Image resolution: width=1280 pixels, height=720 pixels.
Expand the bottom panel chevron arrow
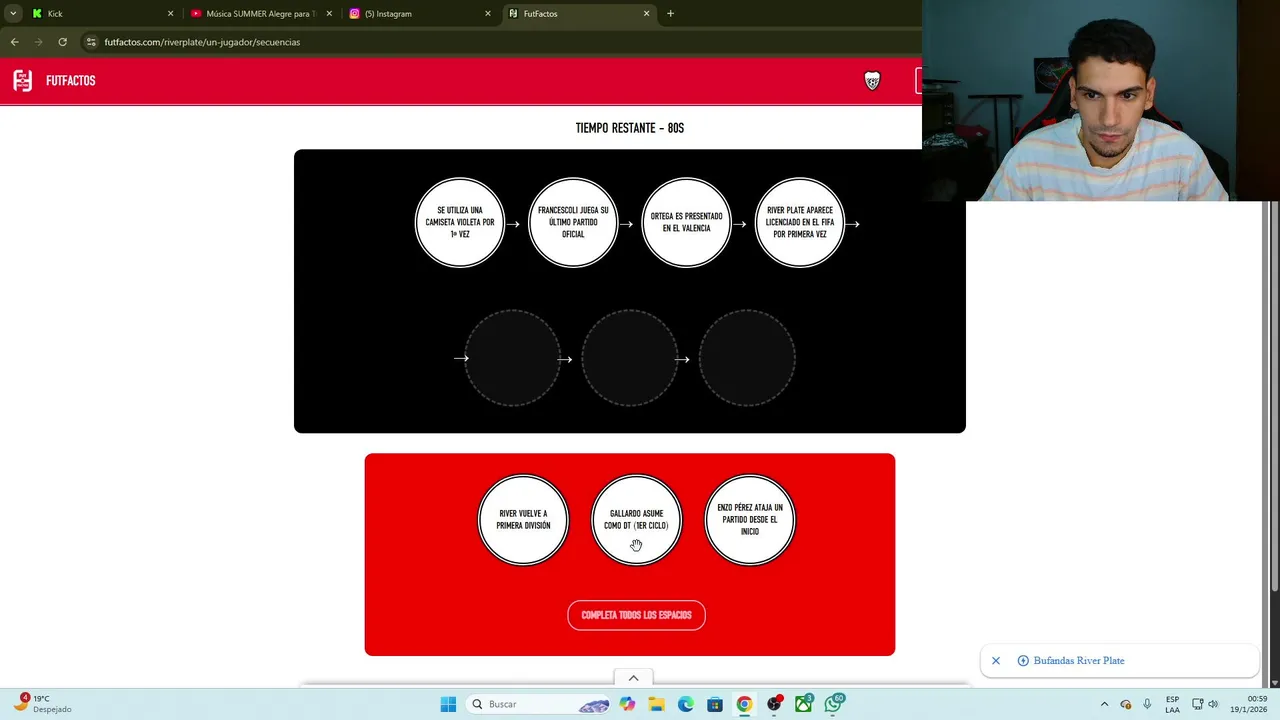point(633,678)
